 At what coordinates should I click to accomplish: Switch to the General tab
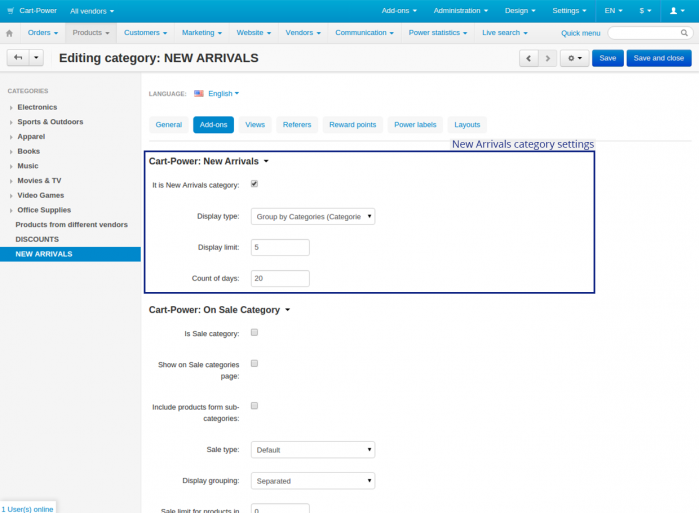click(x=169, y=125)
